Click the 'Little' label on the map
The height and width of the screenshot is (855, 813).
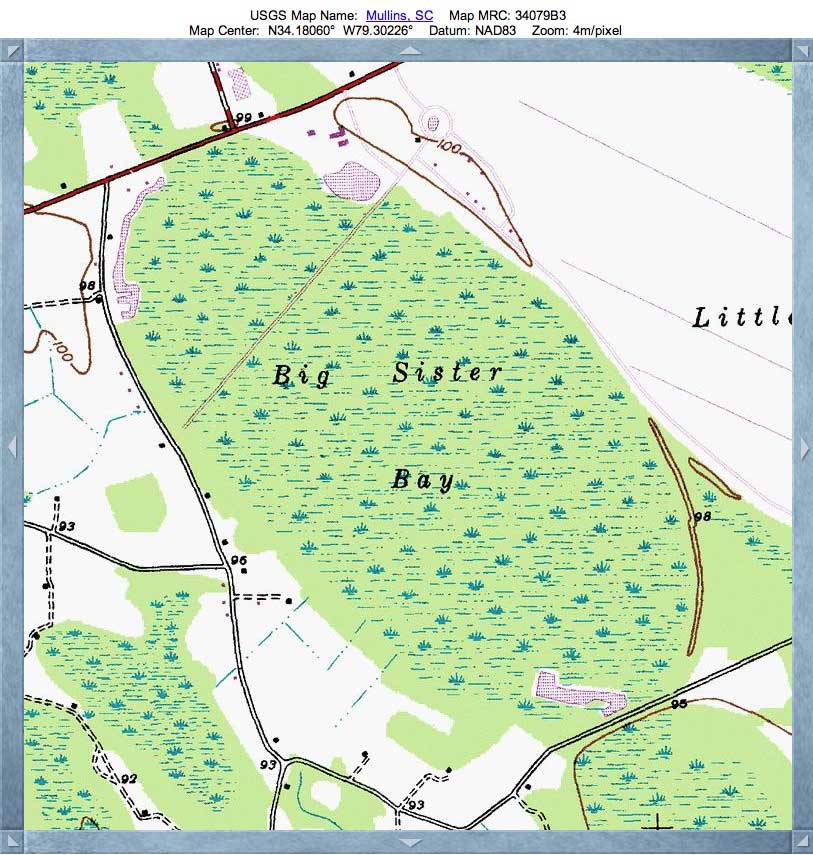742,317
